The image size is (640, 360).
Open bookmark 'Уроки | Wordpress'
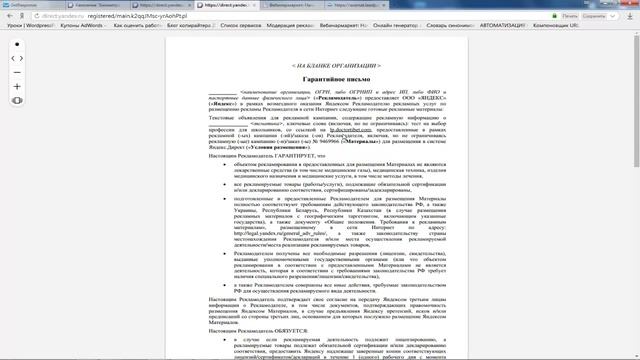point(30,25)
